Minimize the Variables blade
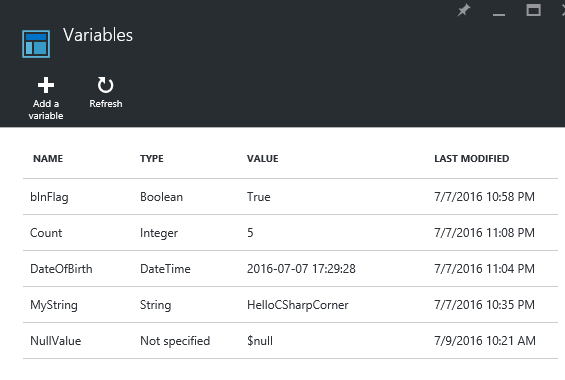The image size is (565, 380). (x=499, y=14)
